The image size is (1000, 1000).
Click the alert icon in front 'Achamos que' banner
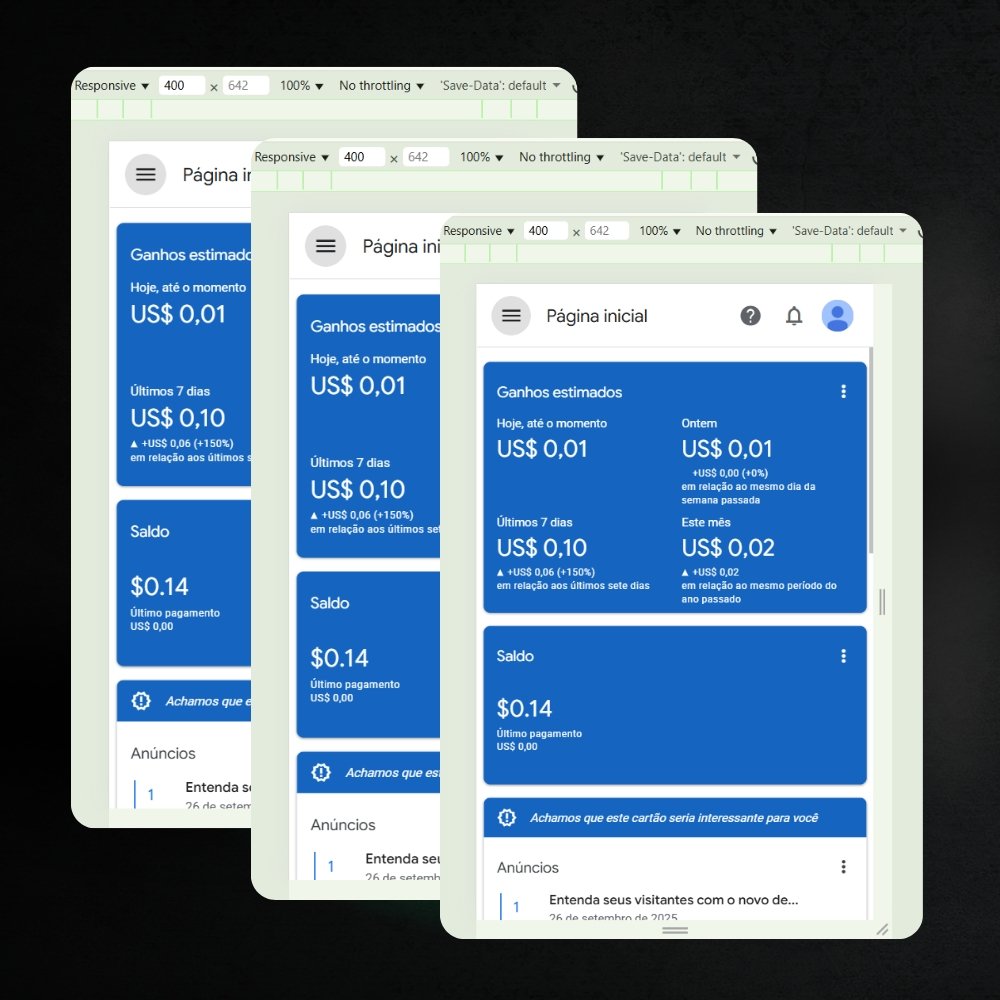click(507, 818)
